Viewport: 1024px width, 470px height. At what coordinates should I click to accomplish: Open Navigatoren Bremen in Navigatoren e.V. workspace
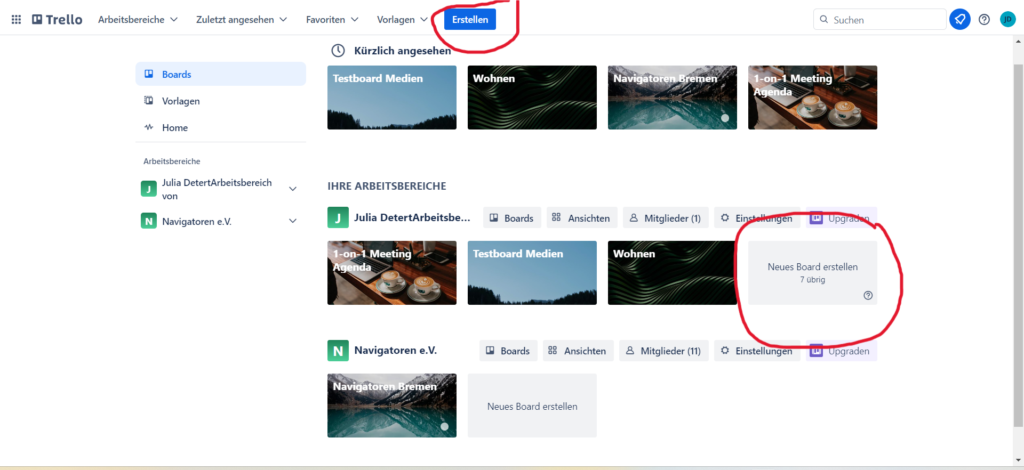[392, 405]
